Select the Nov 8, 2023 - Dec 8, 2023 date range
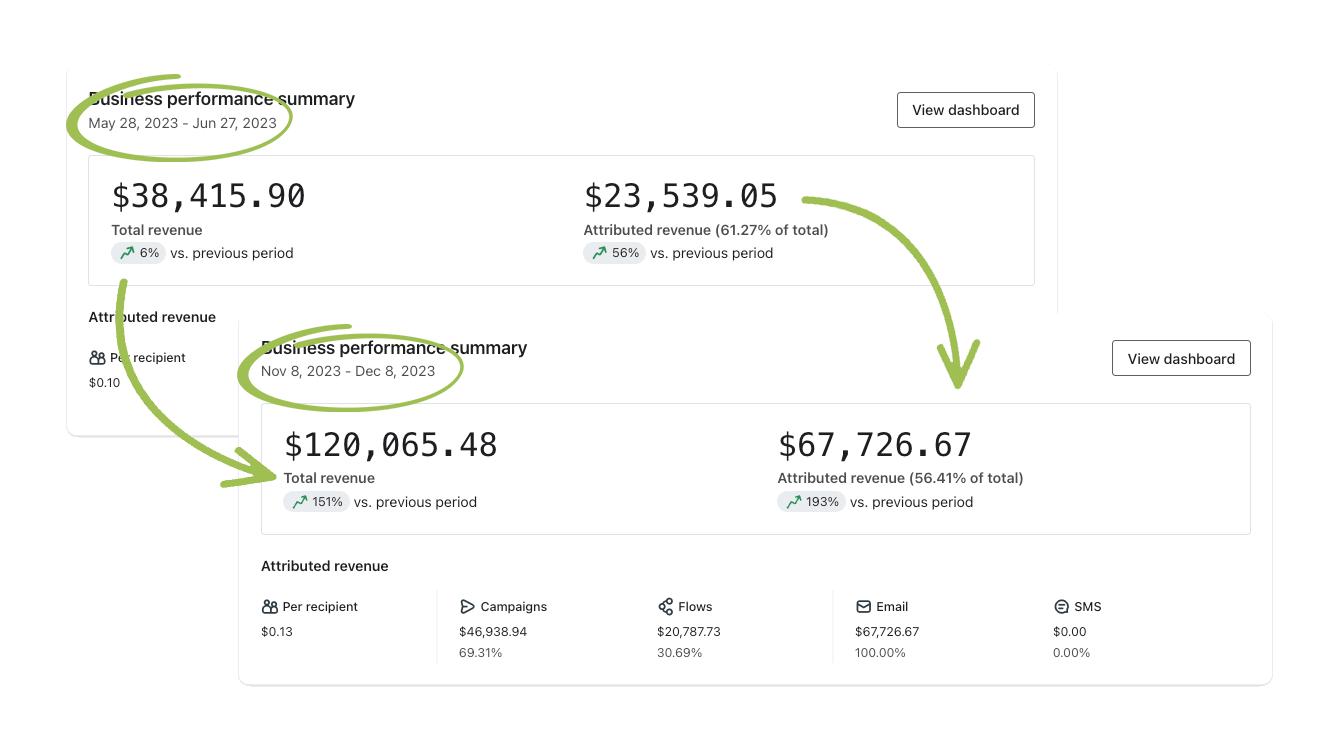The width and height of the screenshot is (1340, 749). tap(348, 371)
